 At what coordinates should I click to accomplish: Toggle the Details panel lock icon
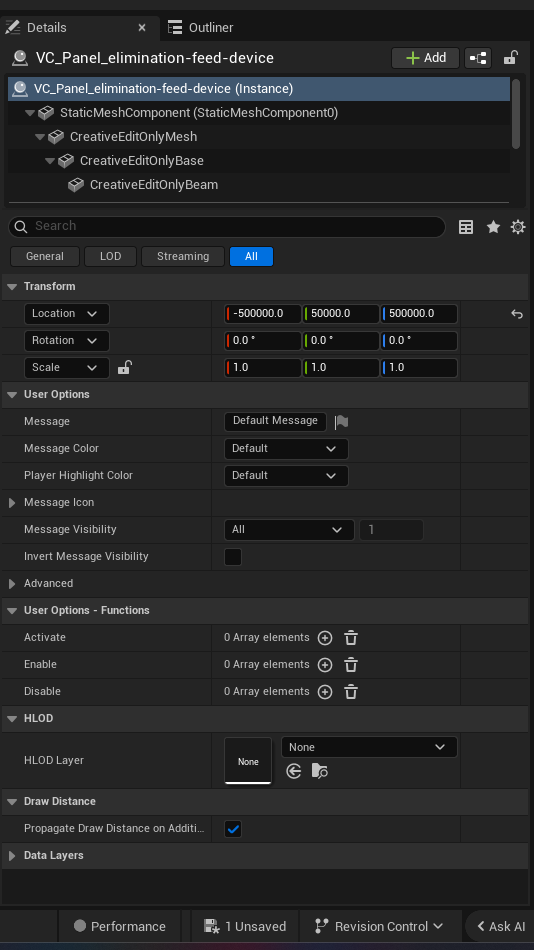510,58
